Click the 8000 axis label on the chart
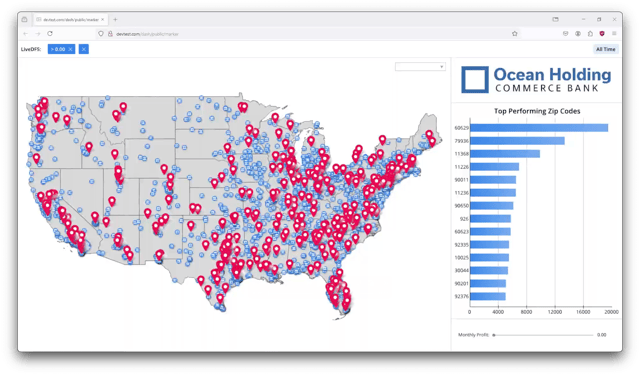Image resolution: width=640 pixels, height=375 pixels. pyautogui.click(x=526, y=312)
